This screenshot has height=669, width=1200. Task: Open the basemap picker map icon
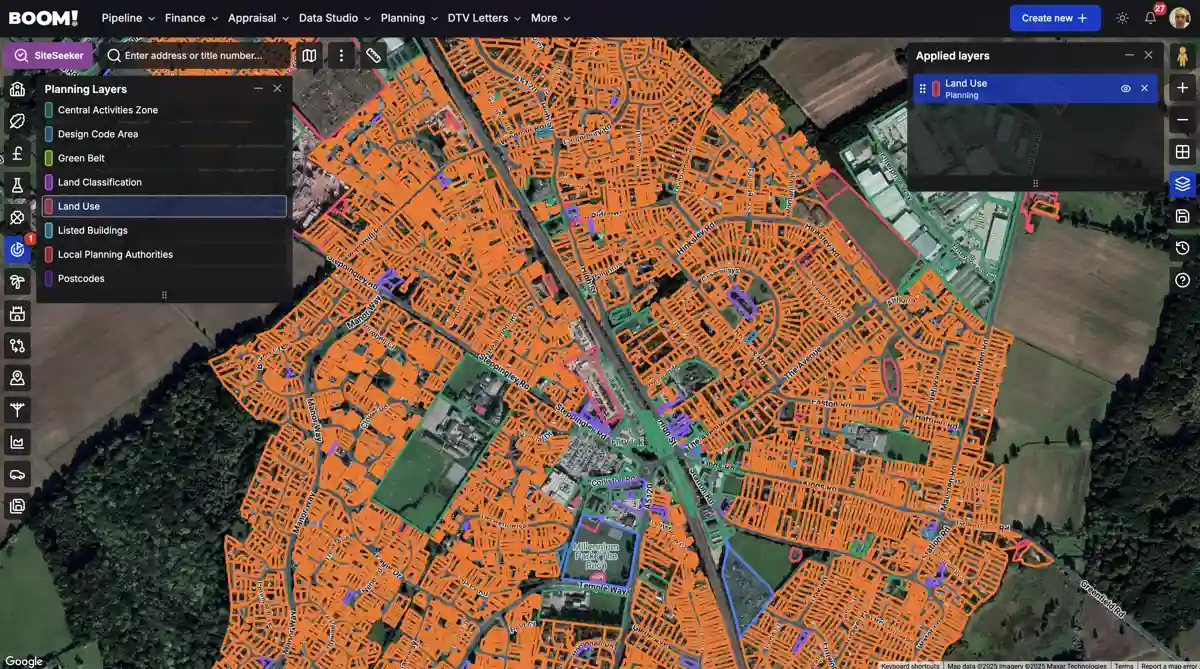tap(310, 55)
